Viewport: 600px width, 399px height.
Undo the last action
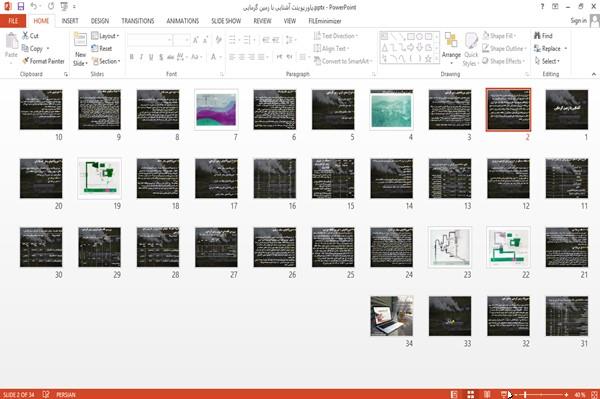tap(34, 6)
